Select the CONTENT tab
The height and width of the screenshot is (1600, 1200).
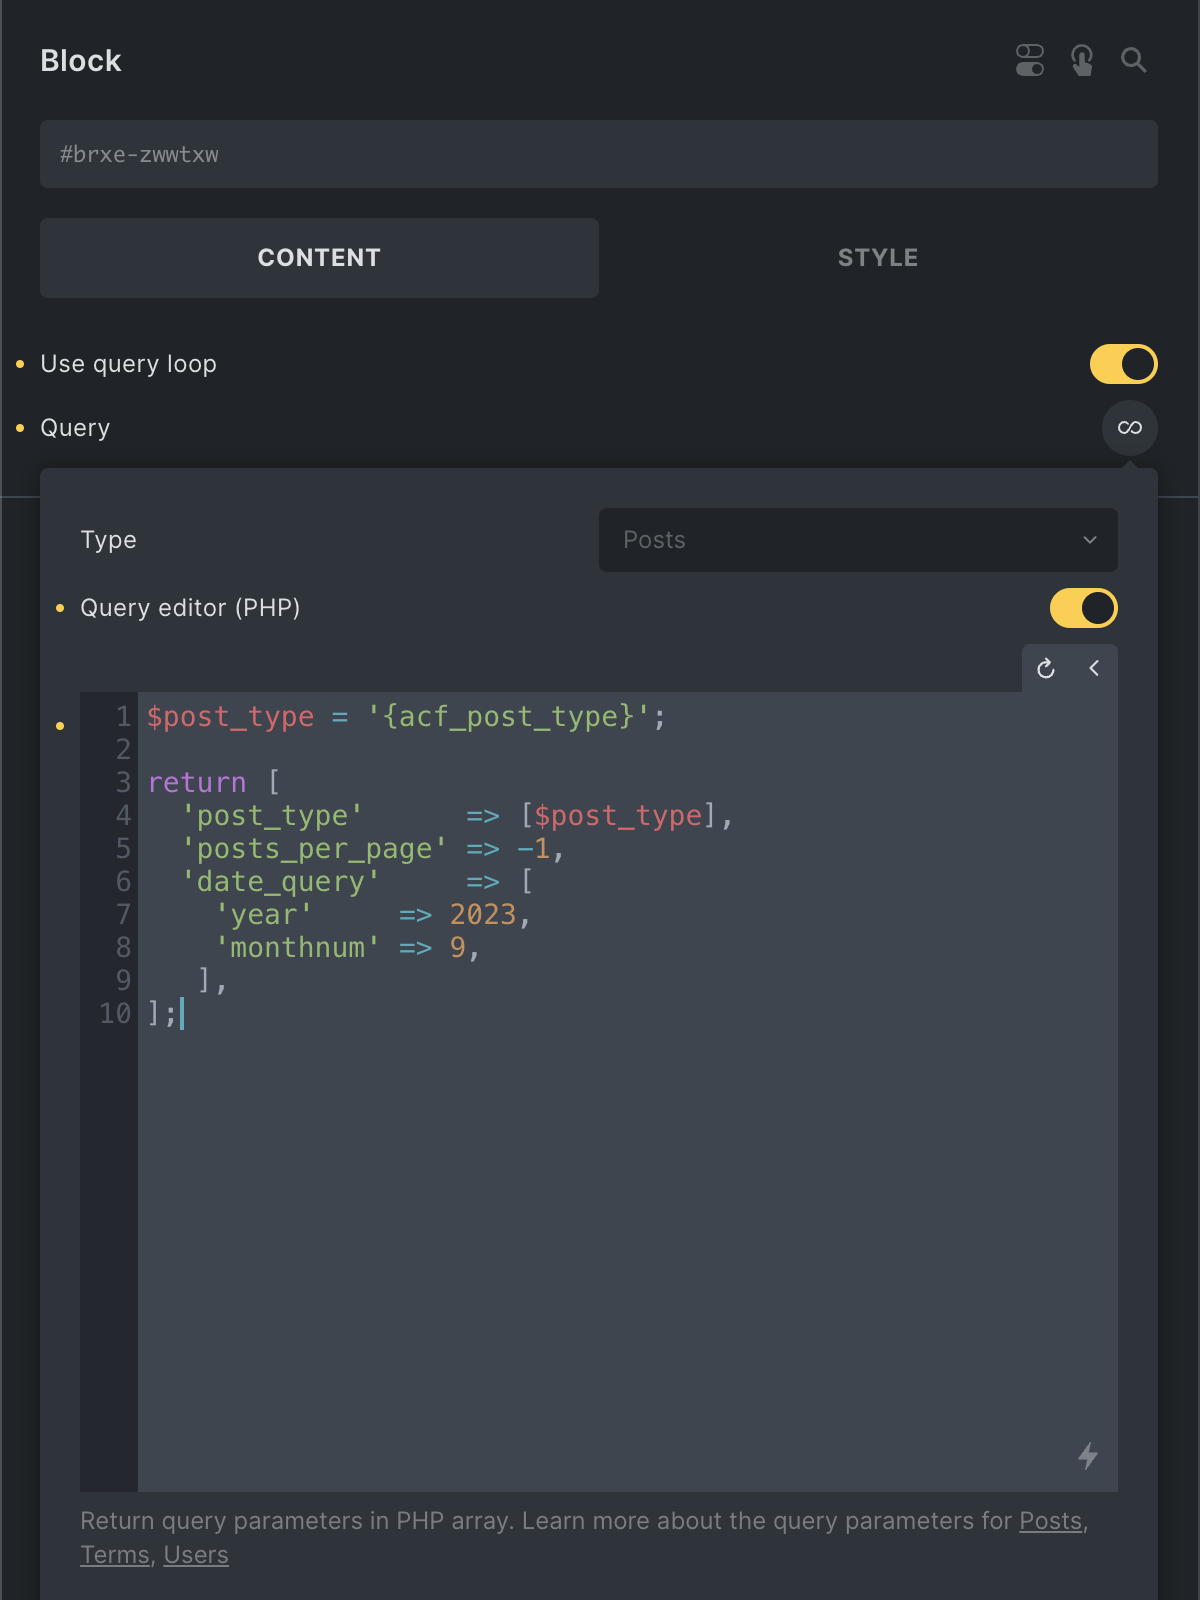[x=319, y=258]
